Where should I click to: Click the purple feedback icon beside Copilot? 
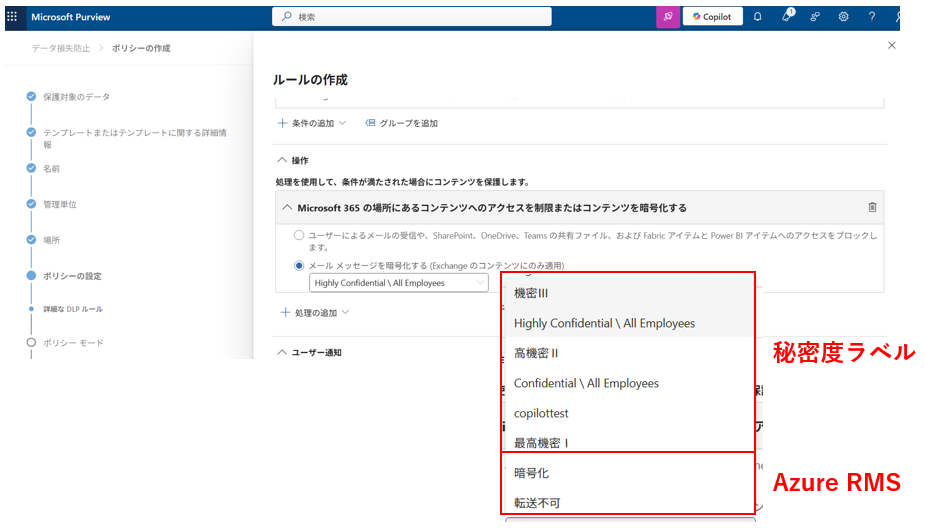667,17
